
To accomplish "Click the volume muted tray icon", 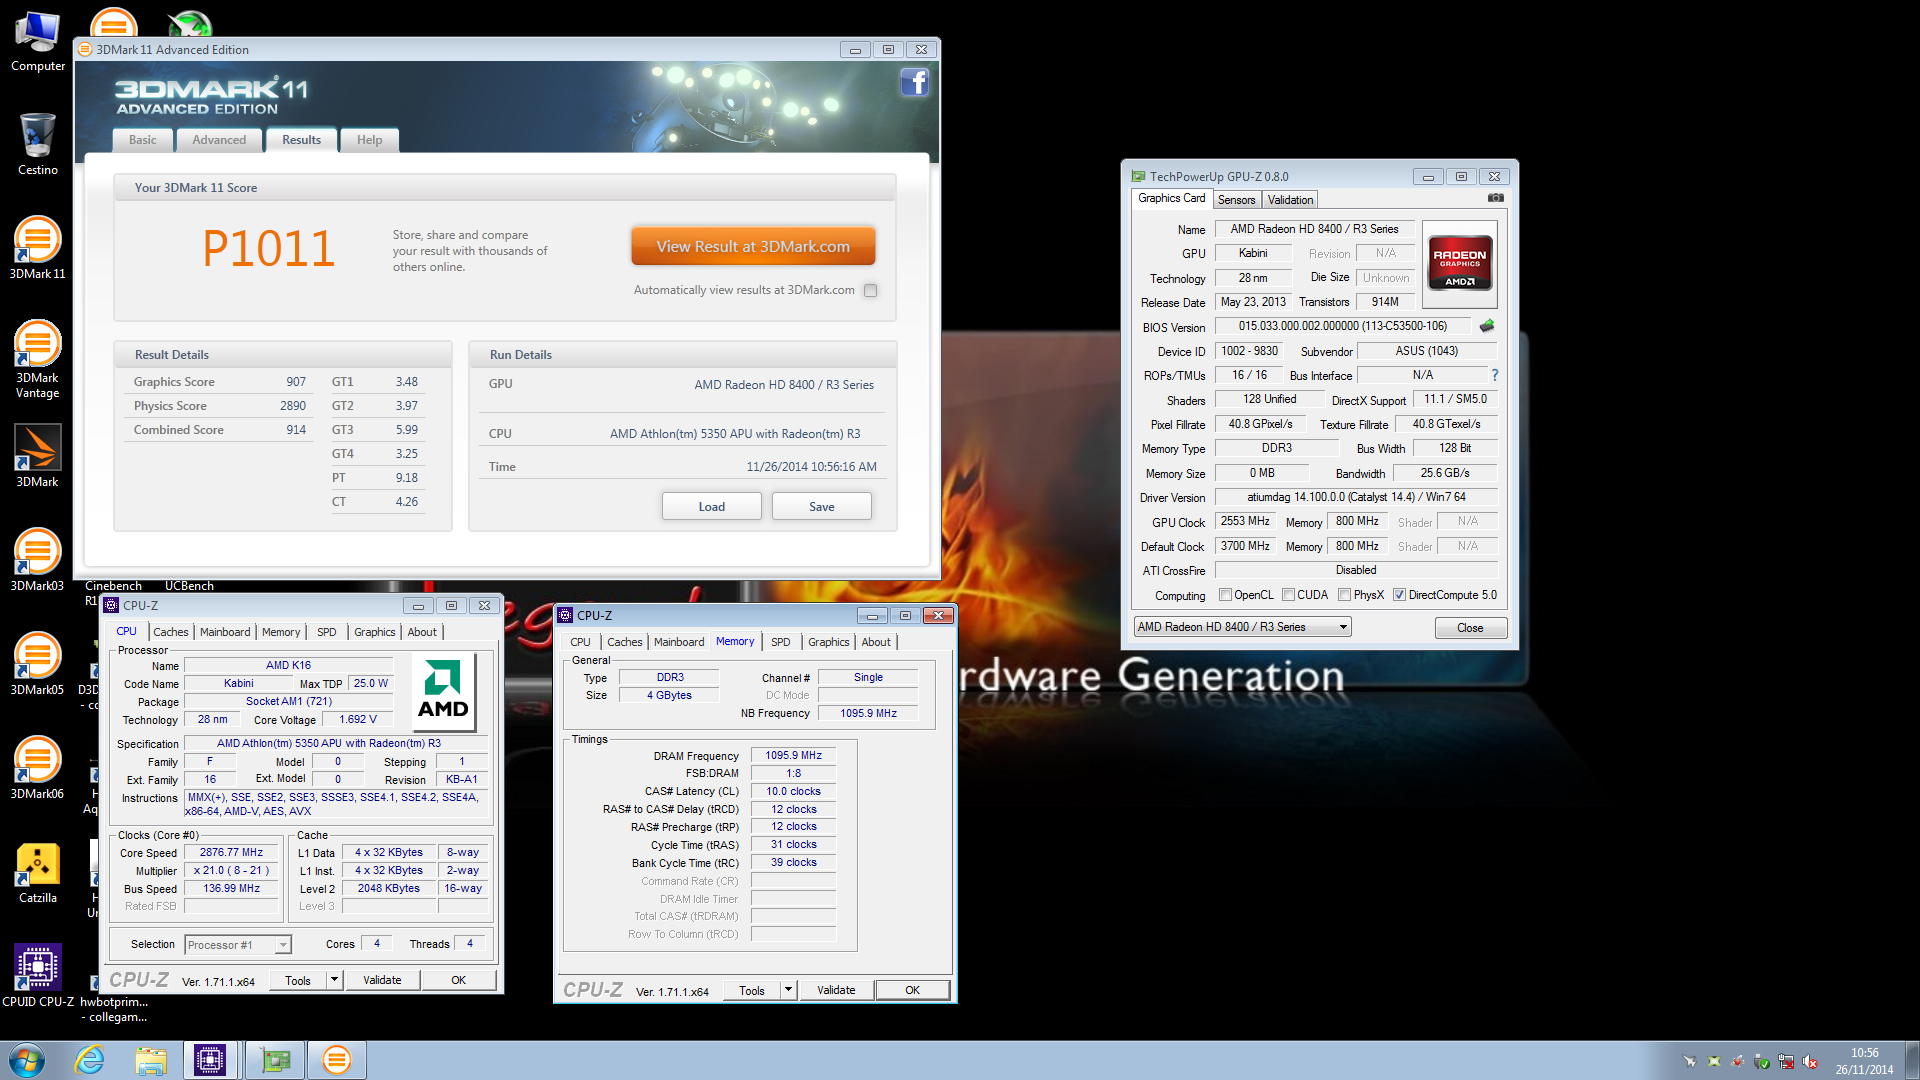I will pyautogui.click(x=1810, y=1062).
